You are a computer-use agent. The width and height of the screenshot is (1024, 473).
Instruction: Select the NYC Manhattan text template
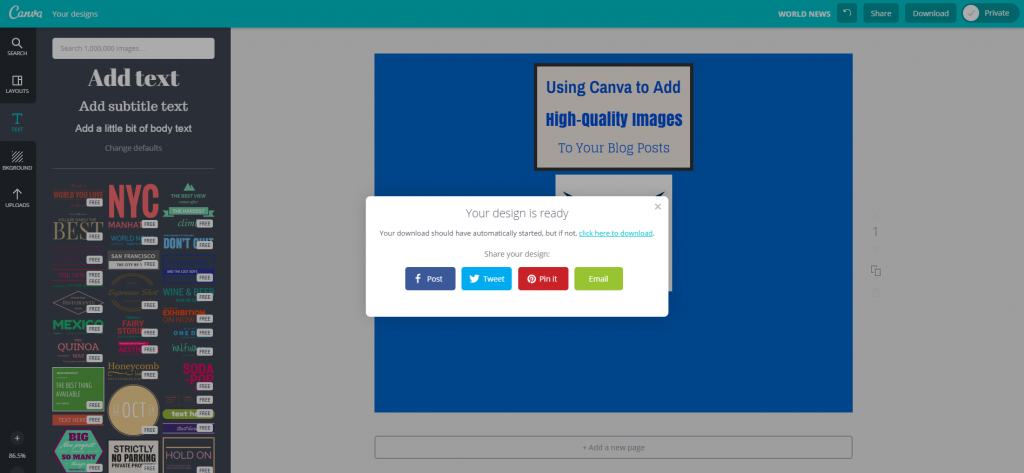(x=133, y=206)
